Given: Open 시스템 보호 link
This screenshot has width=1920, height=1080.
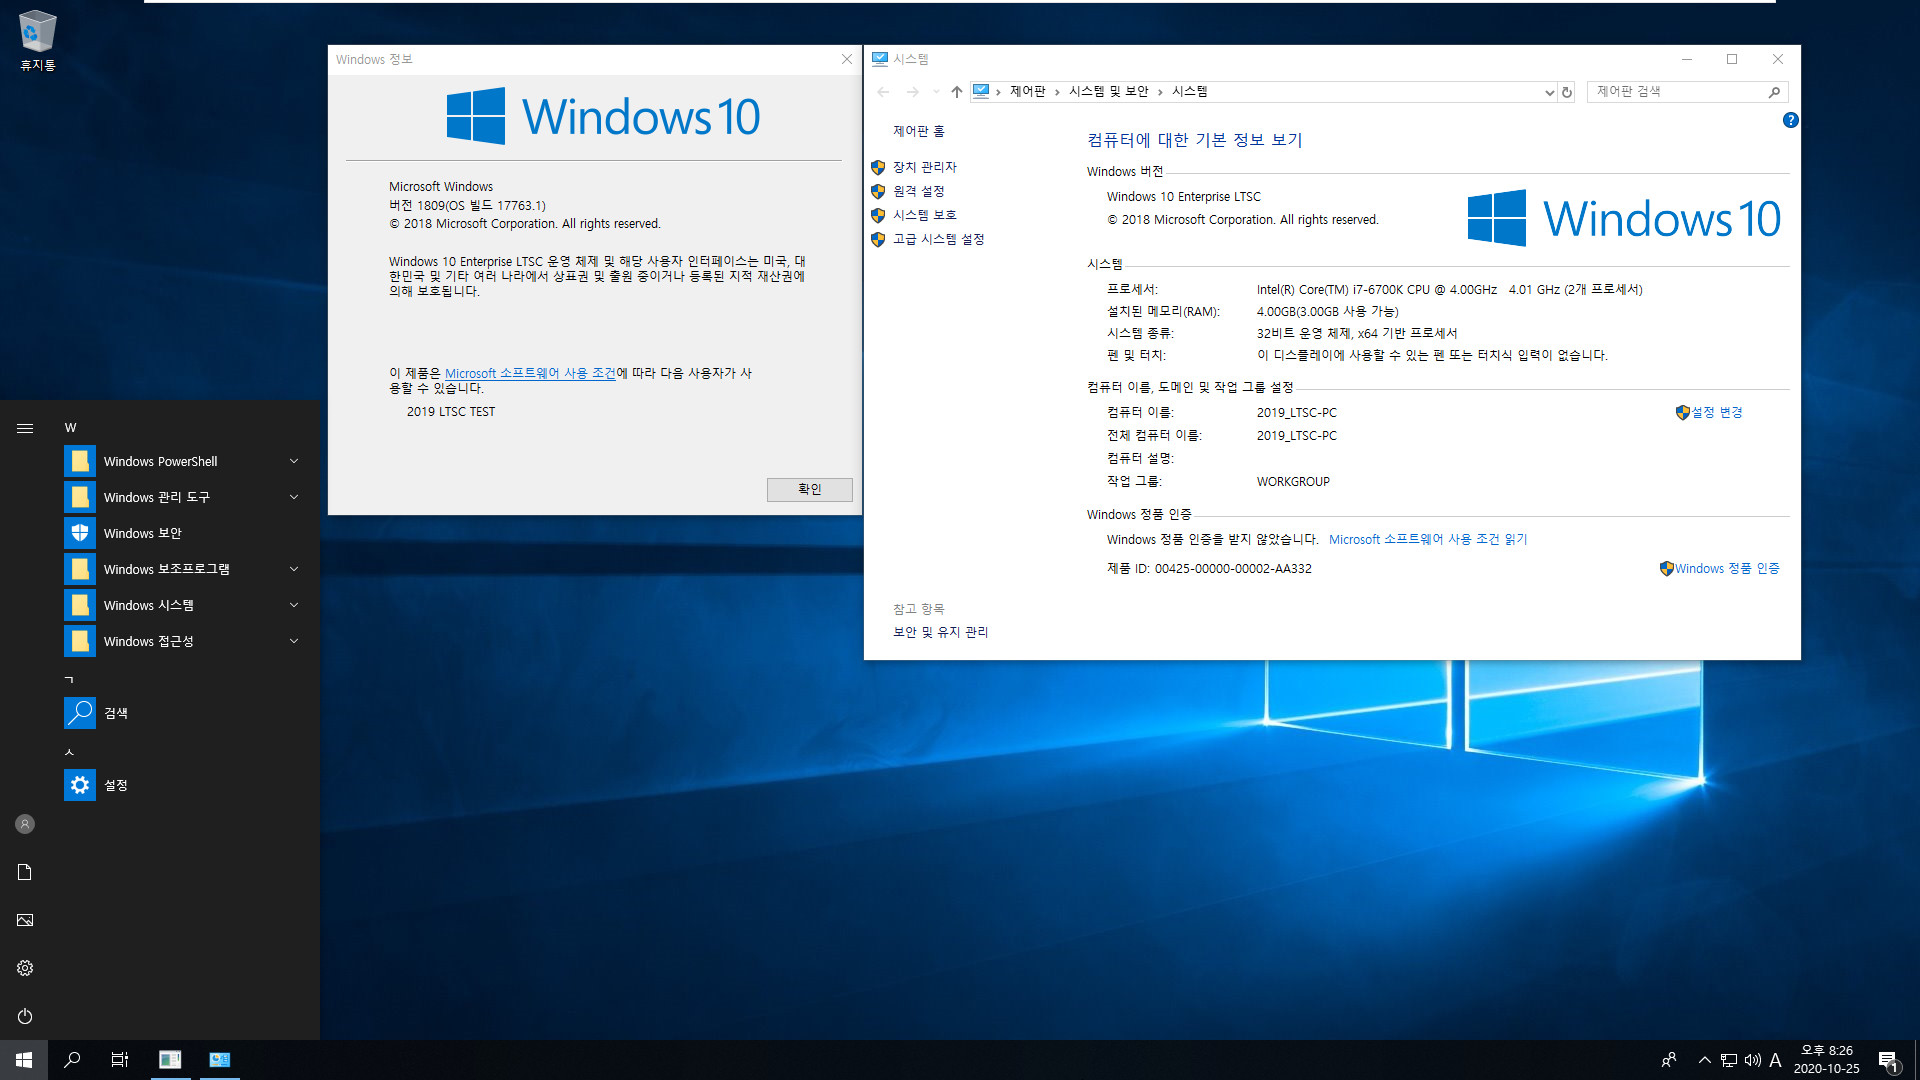Looking at the screenshot, I should (x=924, y=215).
